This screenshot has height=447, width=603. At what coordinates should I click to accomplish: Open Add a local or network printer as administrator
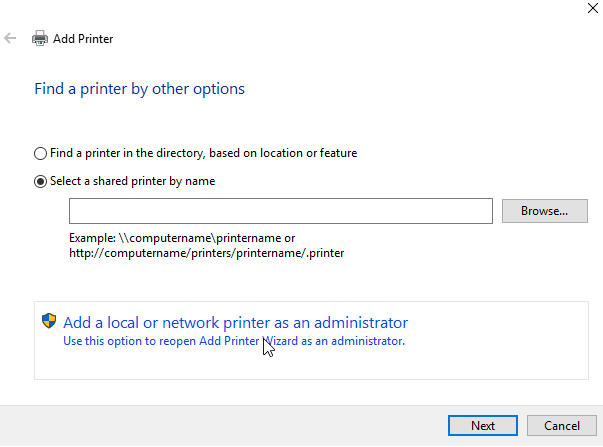click(235, 322)
